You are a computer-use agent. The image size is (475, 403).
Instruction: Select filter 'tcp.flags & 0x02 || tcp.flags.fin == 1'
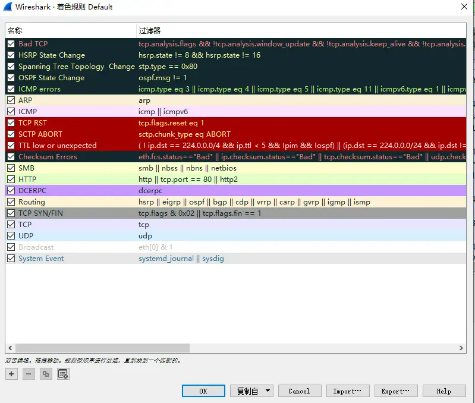point(200,213)
